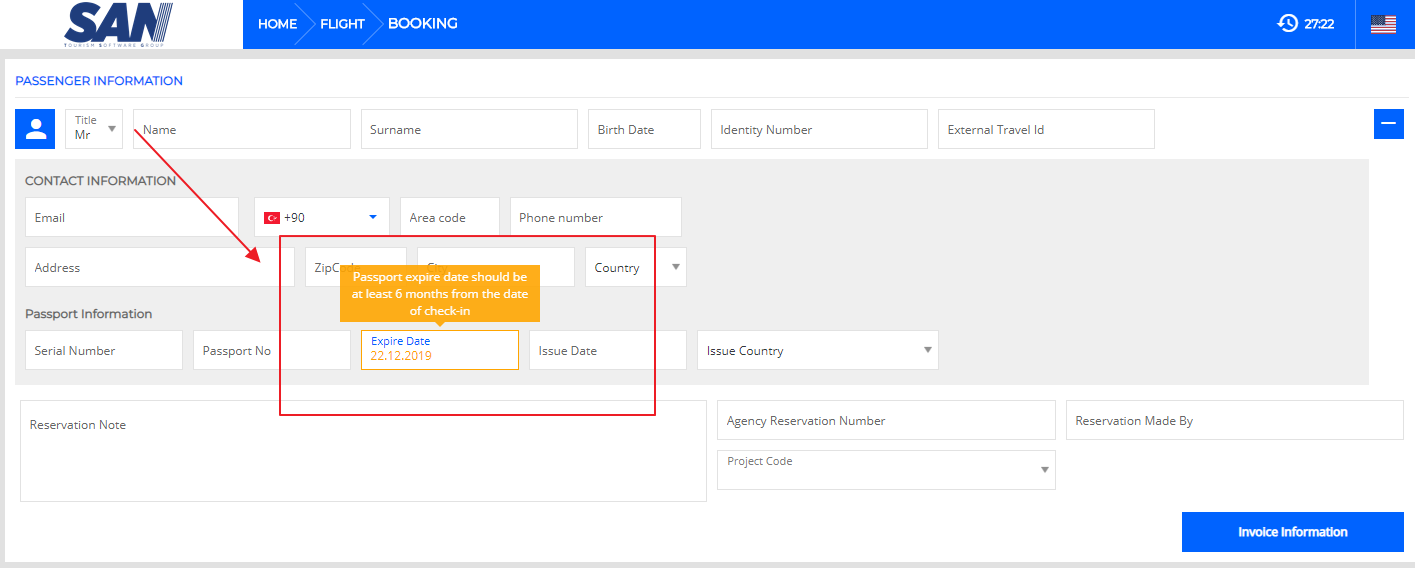This screenshot has height=568, width=1415.
Task: Go to HOME in breadcrumb navigation
Action: (277, 24)
